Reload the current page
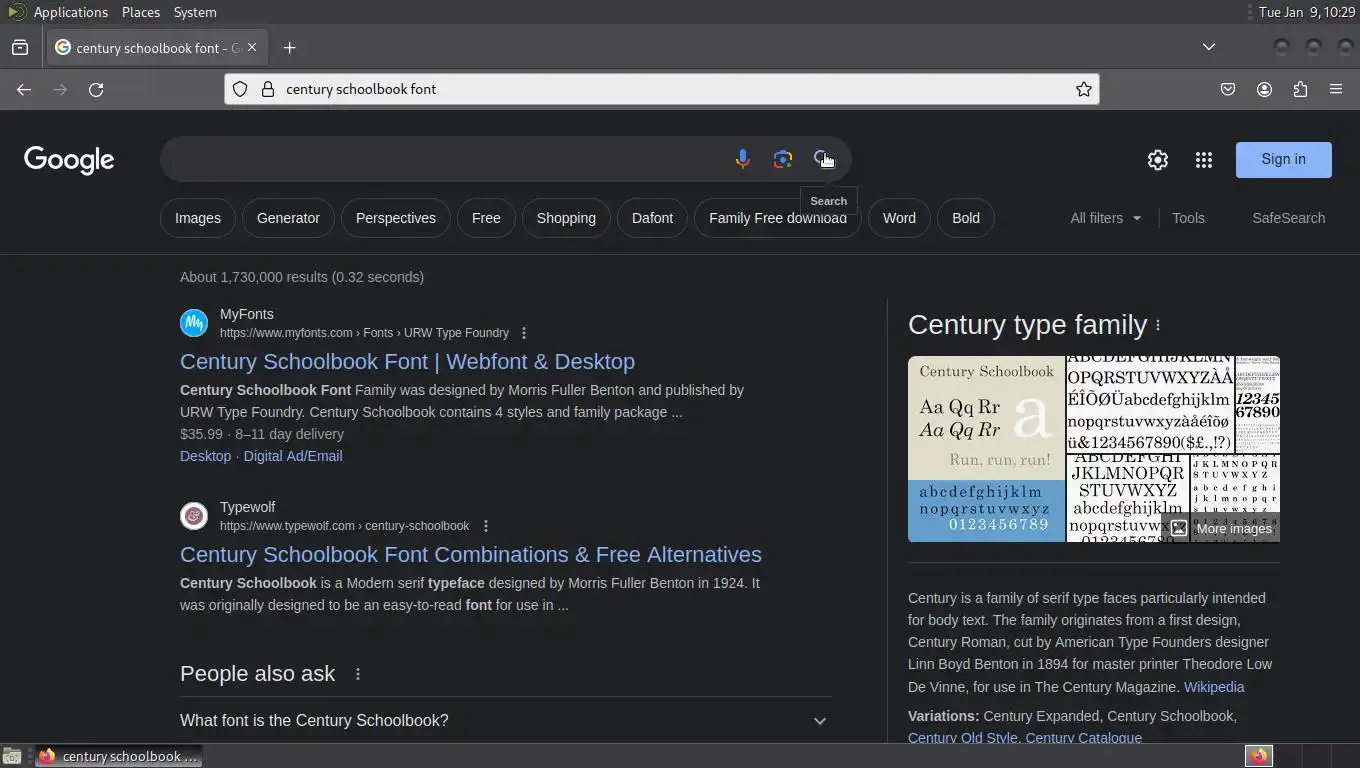This screenshot has height=768, width=1360. [x=96, y=89]
